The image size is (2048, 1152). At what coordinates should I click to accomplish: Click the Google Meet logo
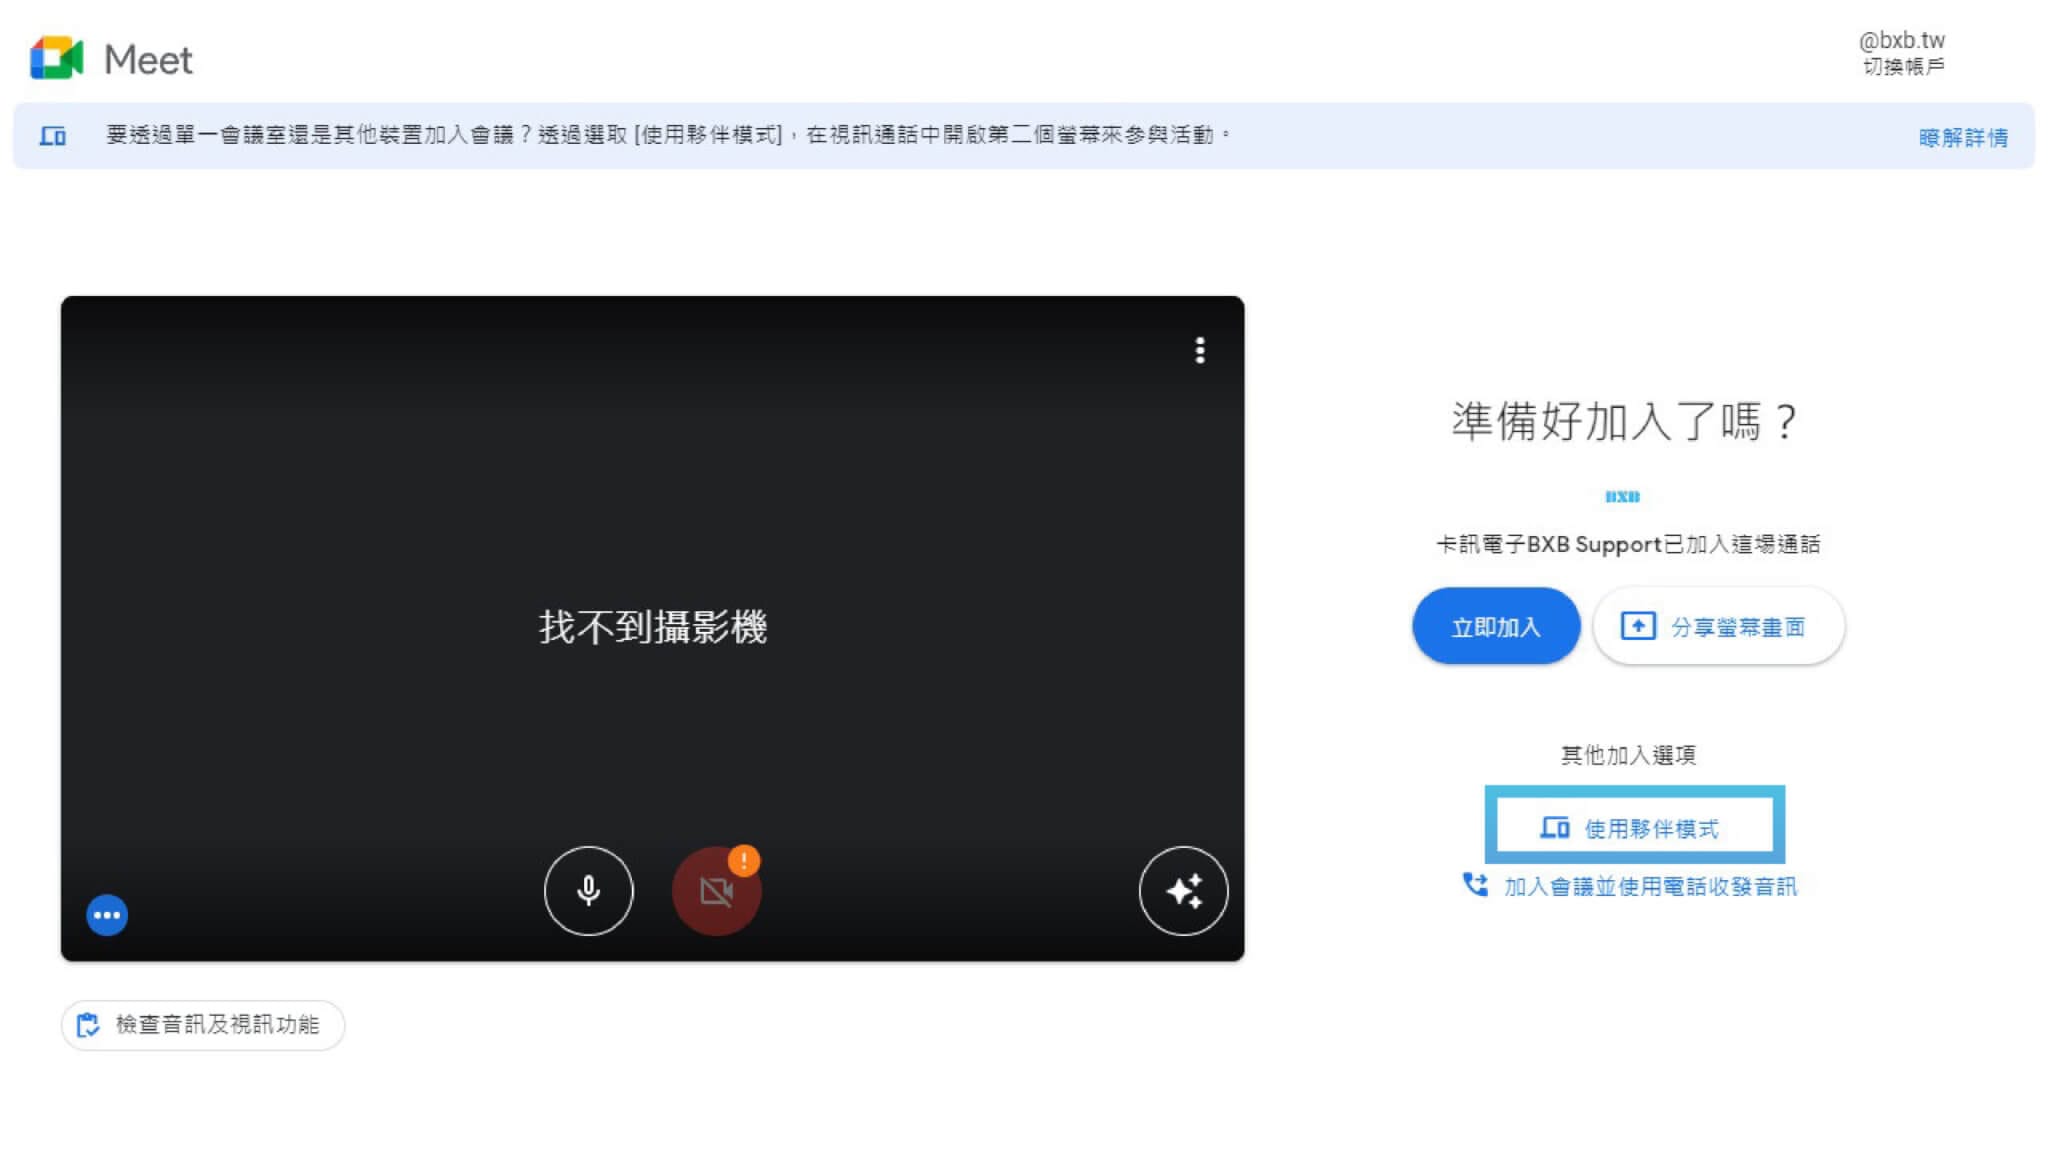tap(57, 57)
